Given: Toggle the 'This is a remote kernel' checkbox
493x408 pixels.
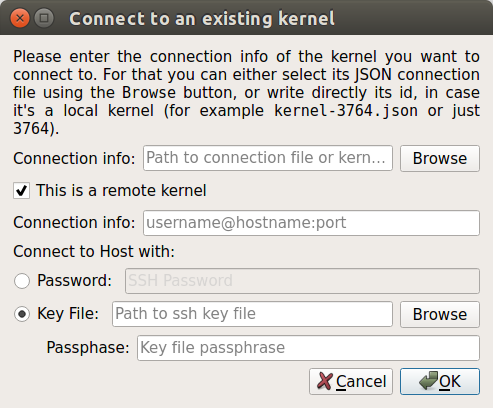Looking at the screenshot, I should (22, 191).
